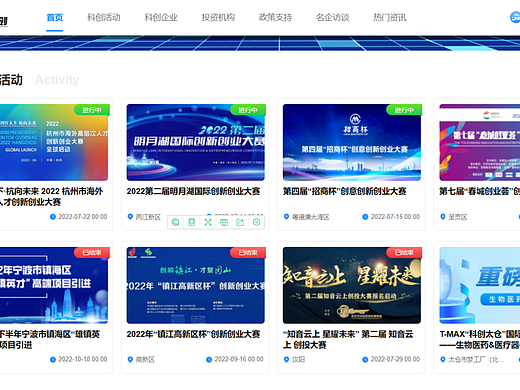This screenshot has width=520, height=390.
Task: Click the 进行中 badge on the 招商杯 card
Action: coord(404,110)
